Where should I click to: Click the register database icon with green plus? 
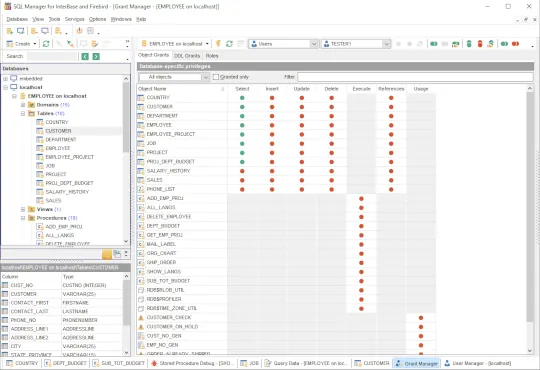10,31
